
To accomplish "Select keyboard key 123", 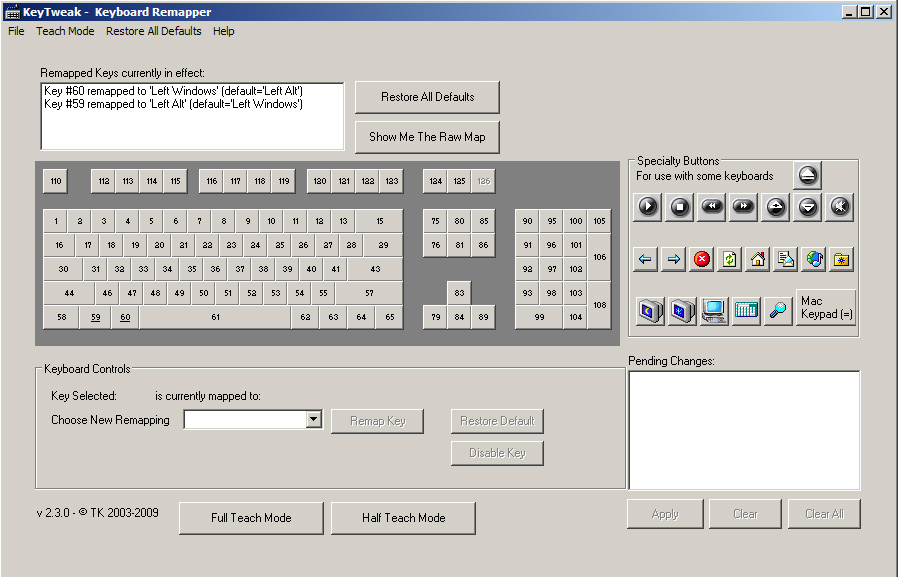I will [x=392, y=181].
